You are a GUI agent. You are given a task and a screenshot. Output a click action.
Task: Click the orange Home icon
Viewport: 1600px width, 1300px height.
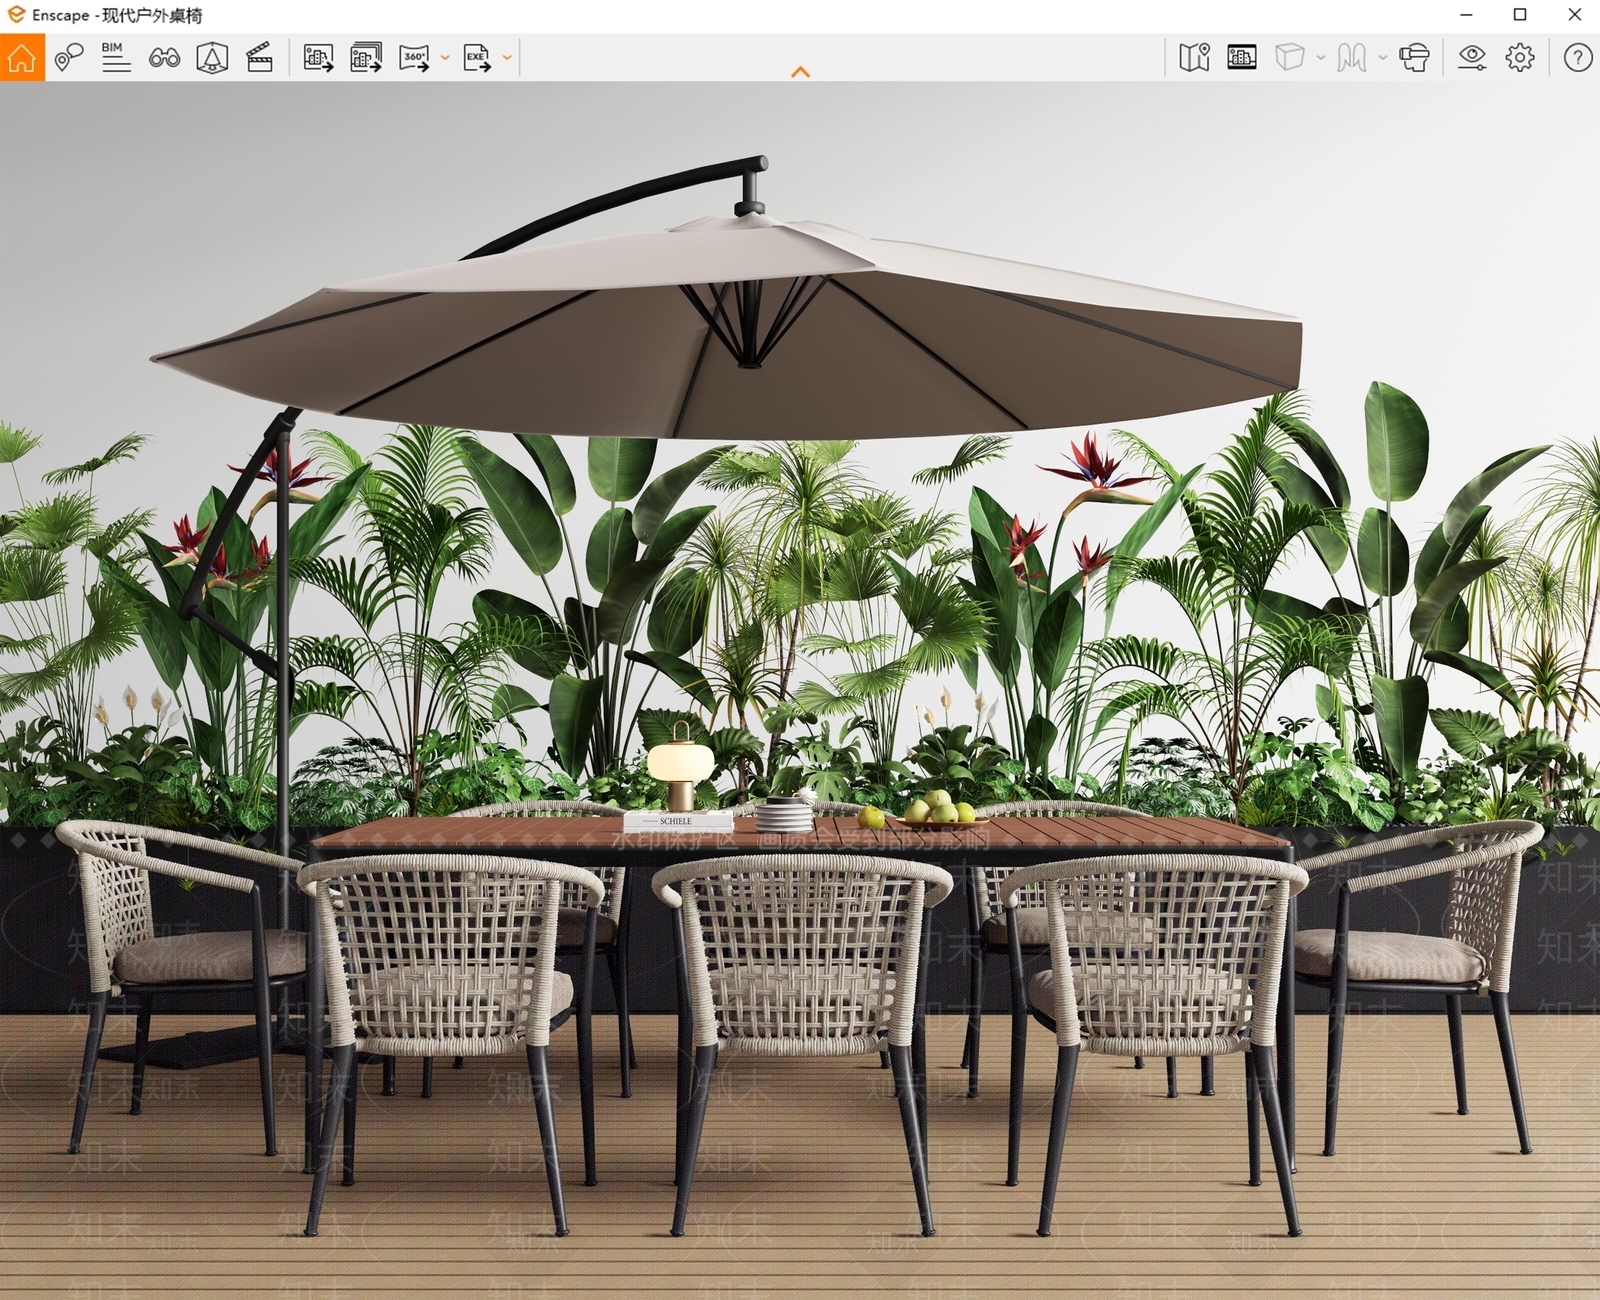coord(22,58)
